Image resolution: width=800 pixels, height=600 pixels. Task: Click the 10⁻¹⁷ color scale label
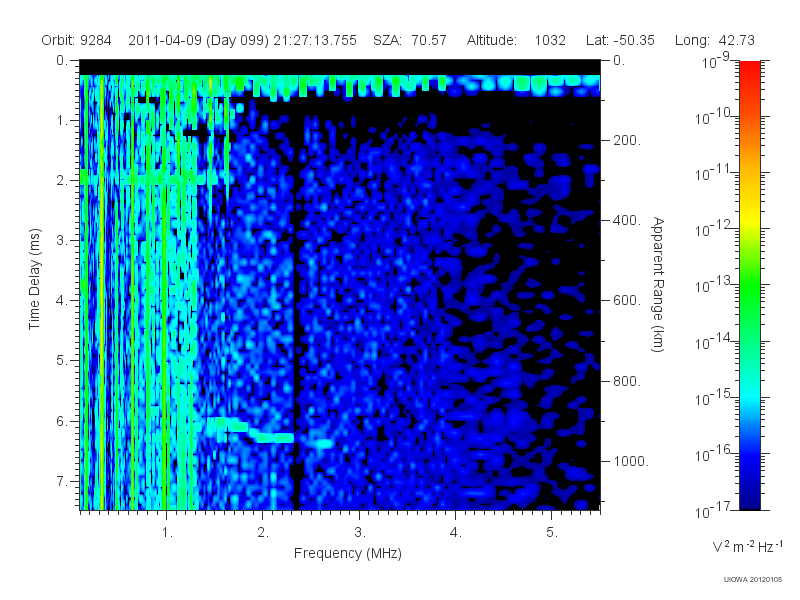(713, 510)
